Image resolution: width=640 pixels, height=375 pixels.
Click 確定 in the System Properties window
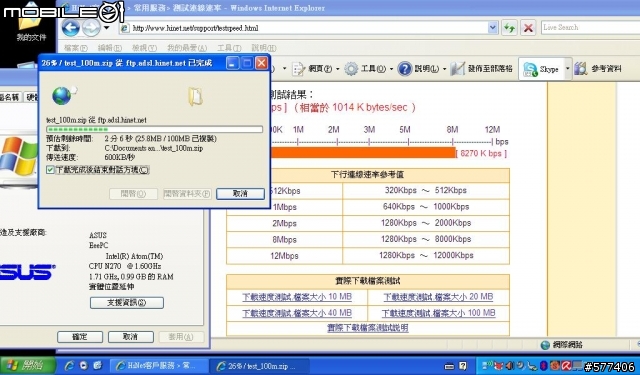(x=80, y=337)
